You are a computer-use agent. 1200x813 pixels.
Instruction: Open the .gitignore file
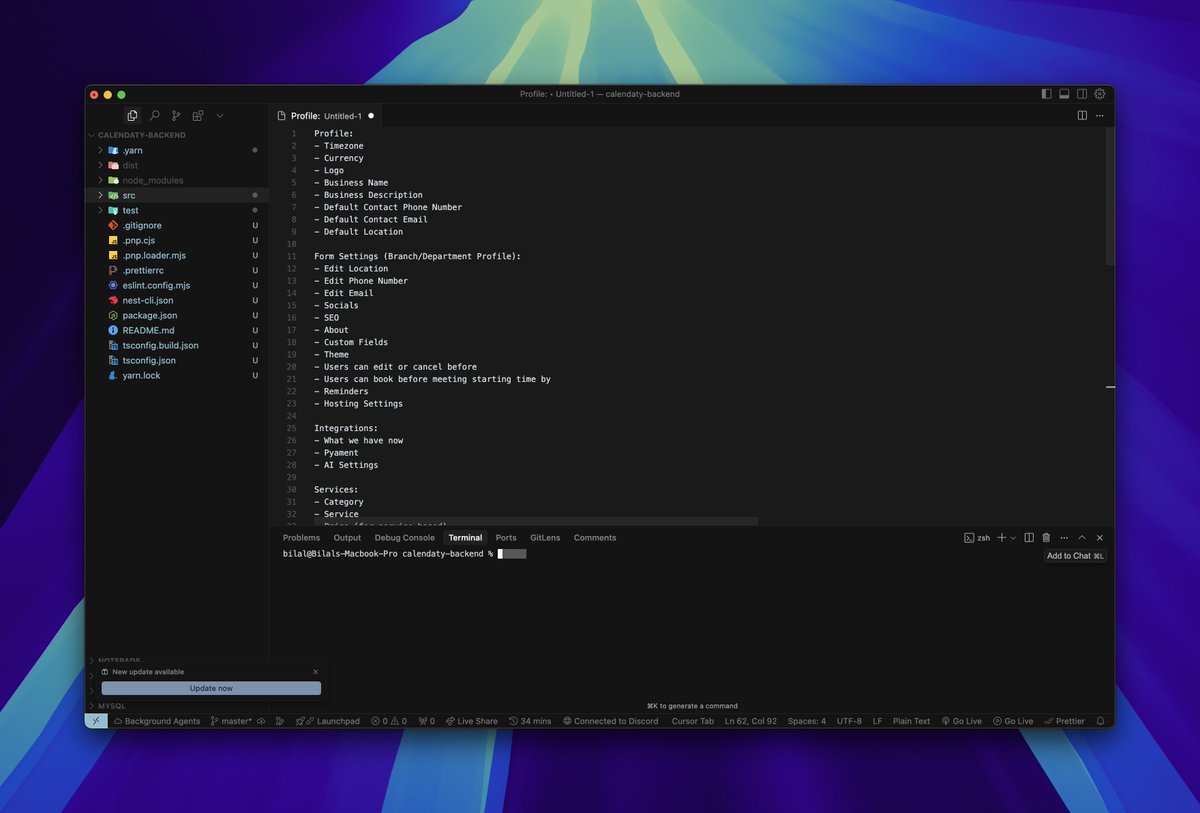[142, 225]
